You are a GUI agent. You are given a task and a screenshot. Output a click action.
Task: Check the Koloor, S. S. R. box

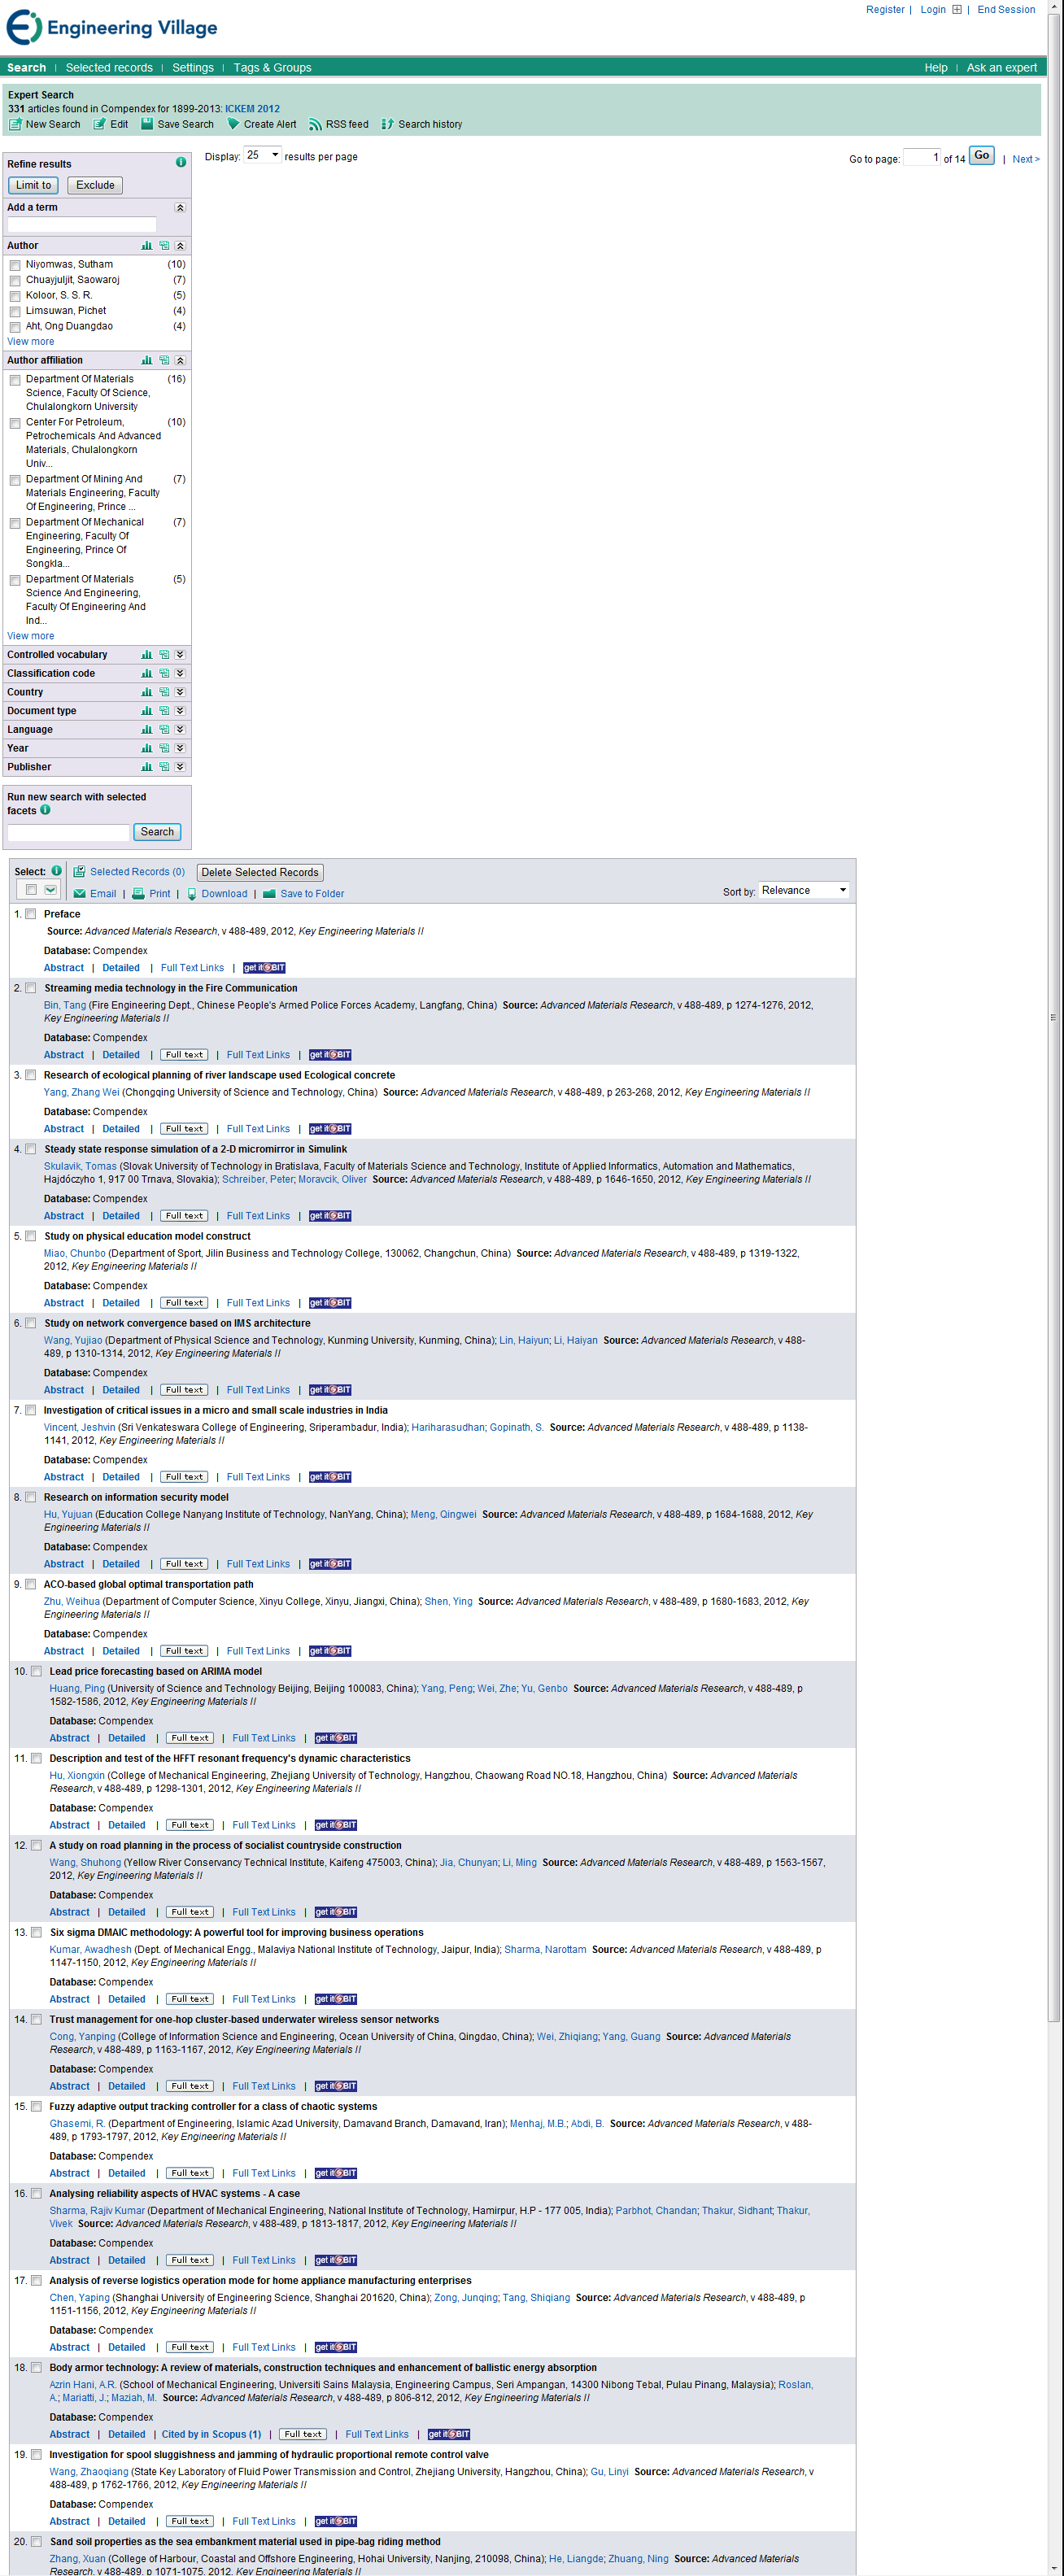(x=15, y=297)
